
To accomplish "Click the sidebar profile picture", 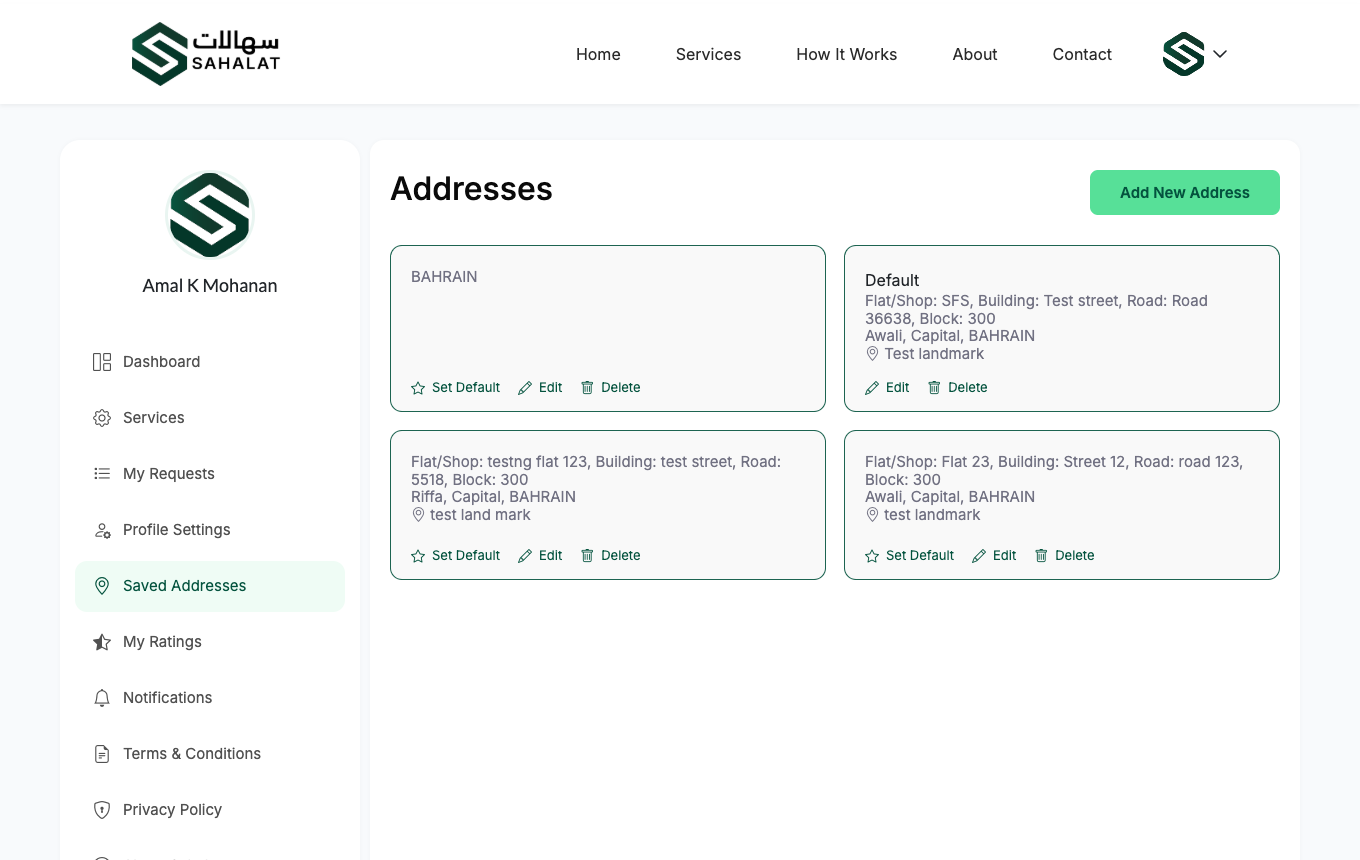I will (x=210, y=215).
